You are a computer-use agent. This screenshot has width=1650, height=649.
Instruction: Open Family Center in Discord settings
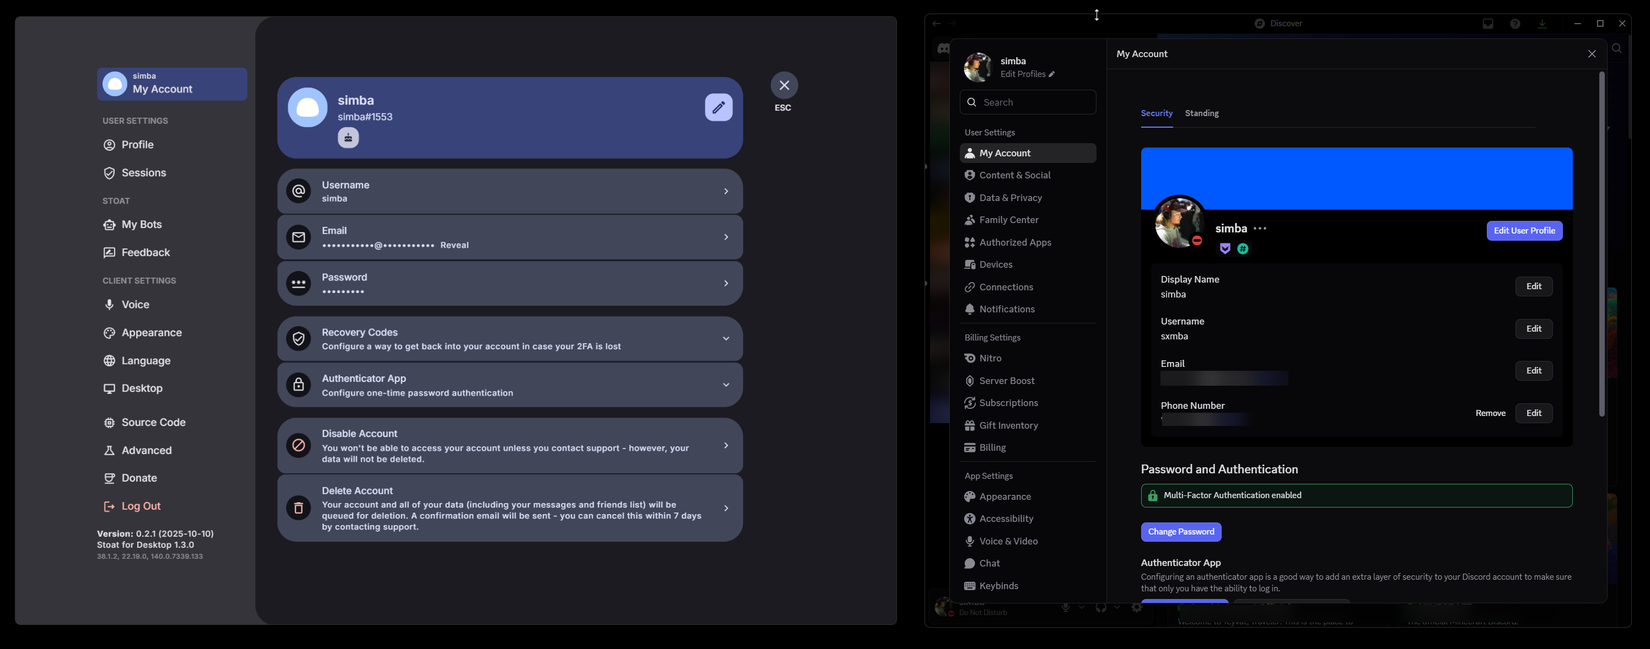pos(1028,220)
